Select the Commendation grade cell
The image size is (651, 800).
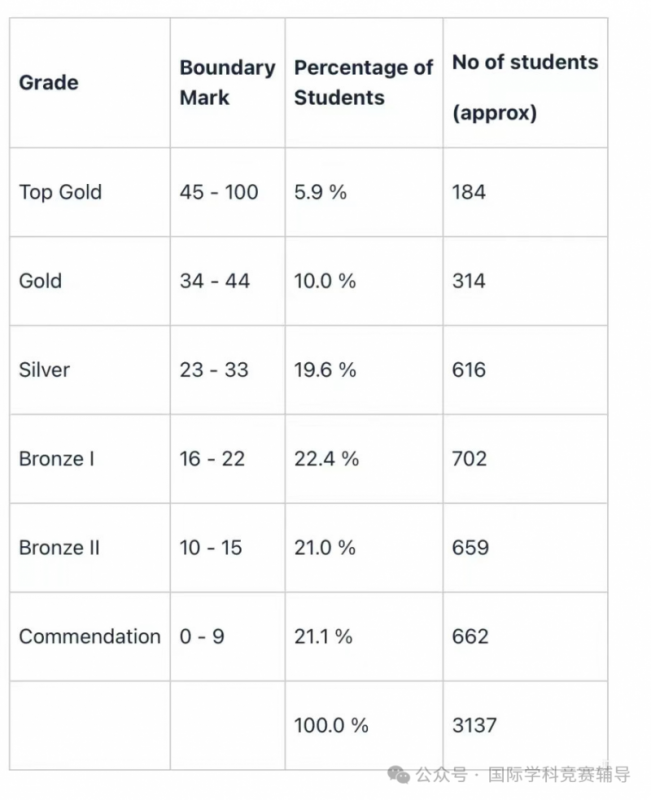click(90, 637)
